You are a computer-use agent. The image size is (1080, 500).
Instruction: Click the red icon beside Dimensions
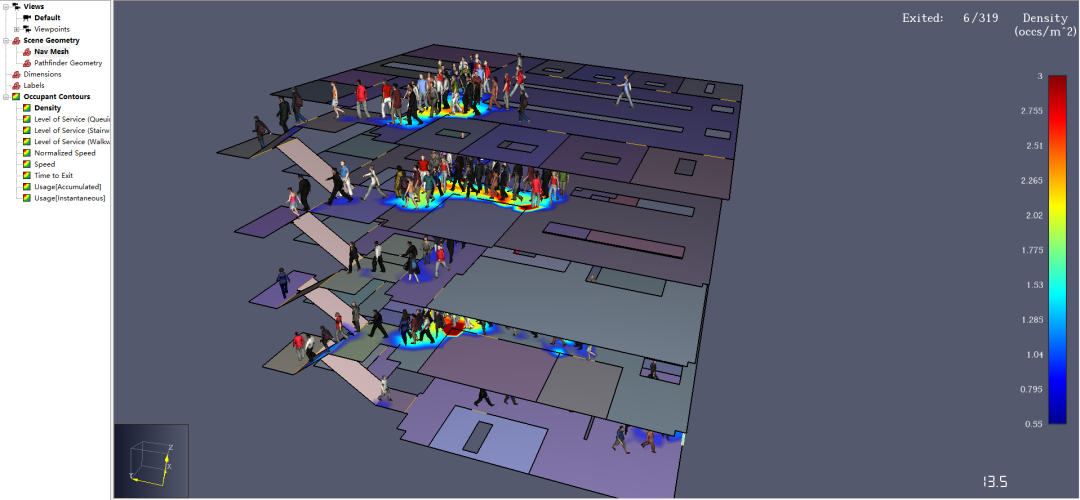pos(16,74)
